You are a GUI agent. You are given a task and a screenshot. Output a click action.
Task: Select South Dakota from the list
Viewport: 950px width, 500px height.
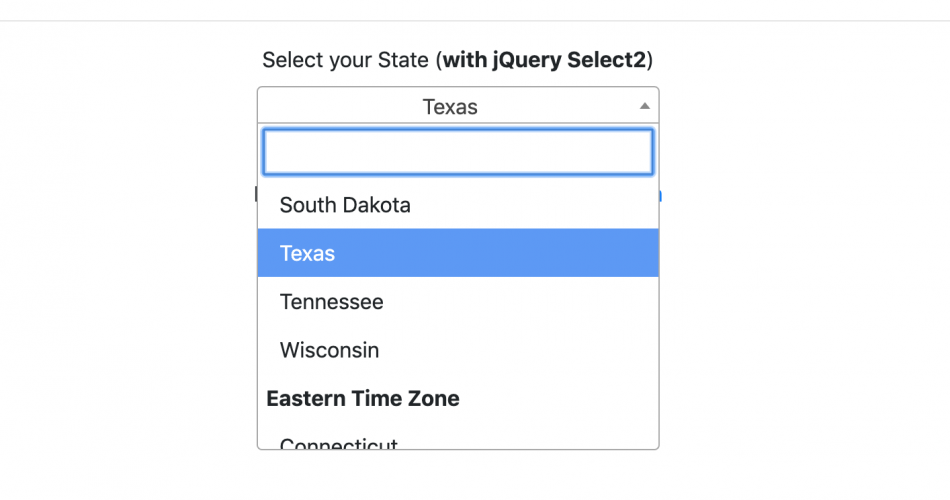[x=345, y=205]
